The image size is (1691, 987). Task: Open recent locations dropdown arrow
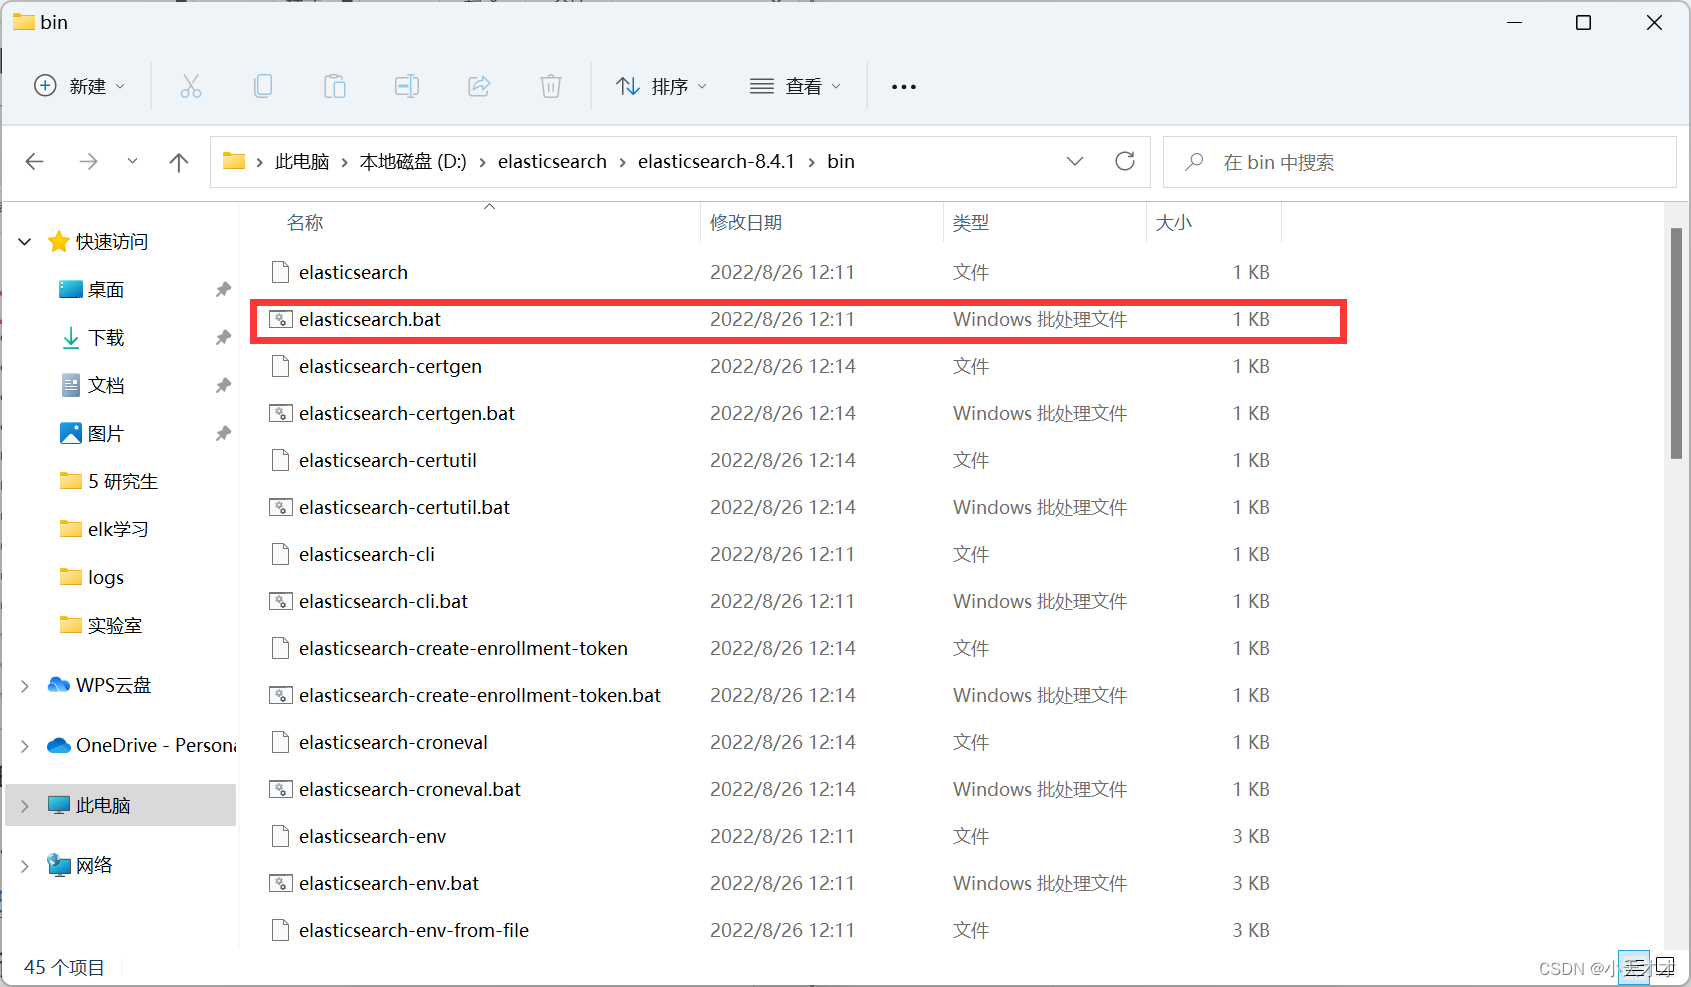click(x=132, y=161)
